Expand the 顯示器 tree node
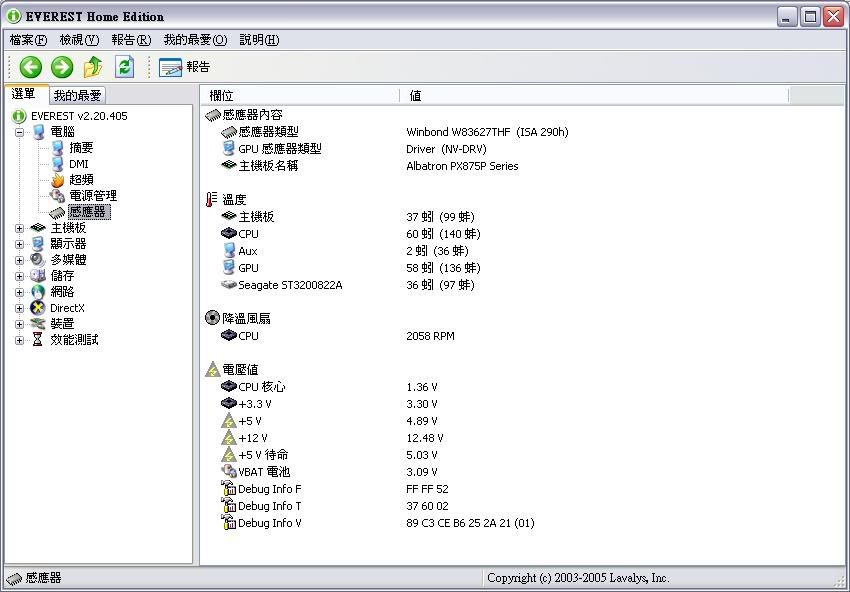 20,244
